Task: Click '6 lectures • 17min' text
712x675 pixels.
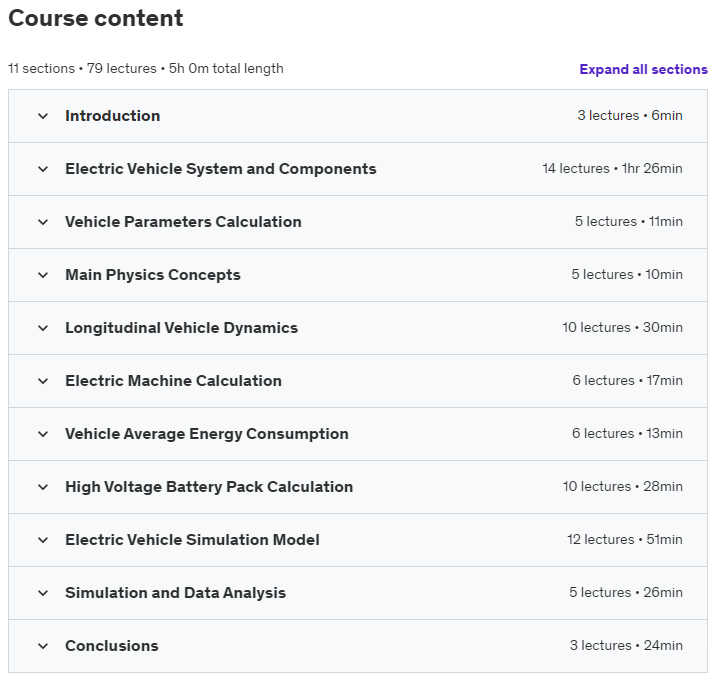Action: [627, 380]
